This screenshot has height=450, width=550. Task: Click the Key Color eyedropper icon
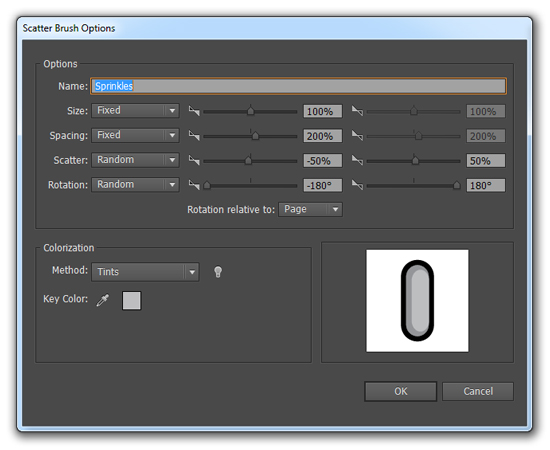[103, 300]
